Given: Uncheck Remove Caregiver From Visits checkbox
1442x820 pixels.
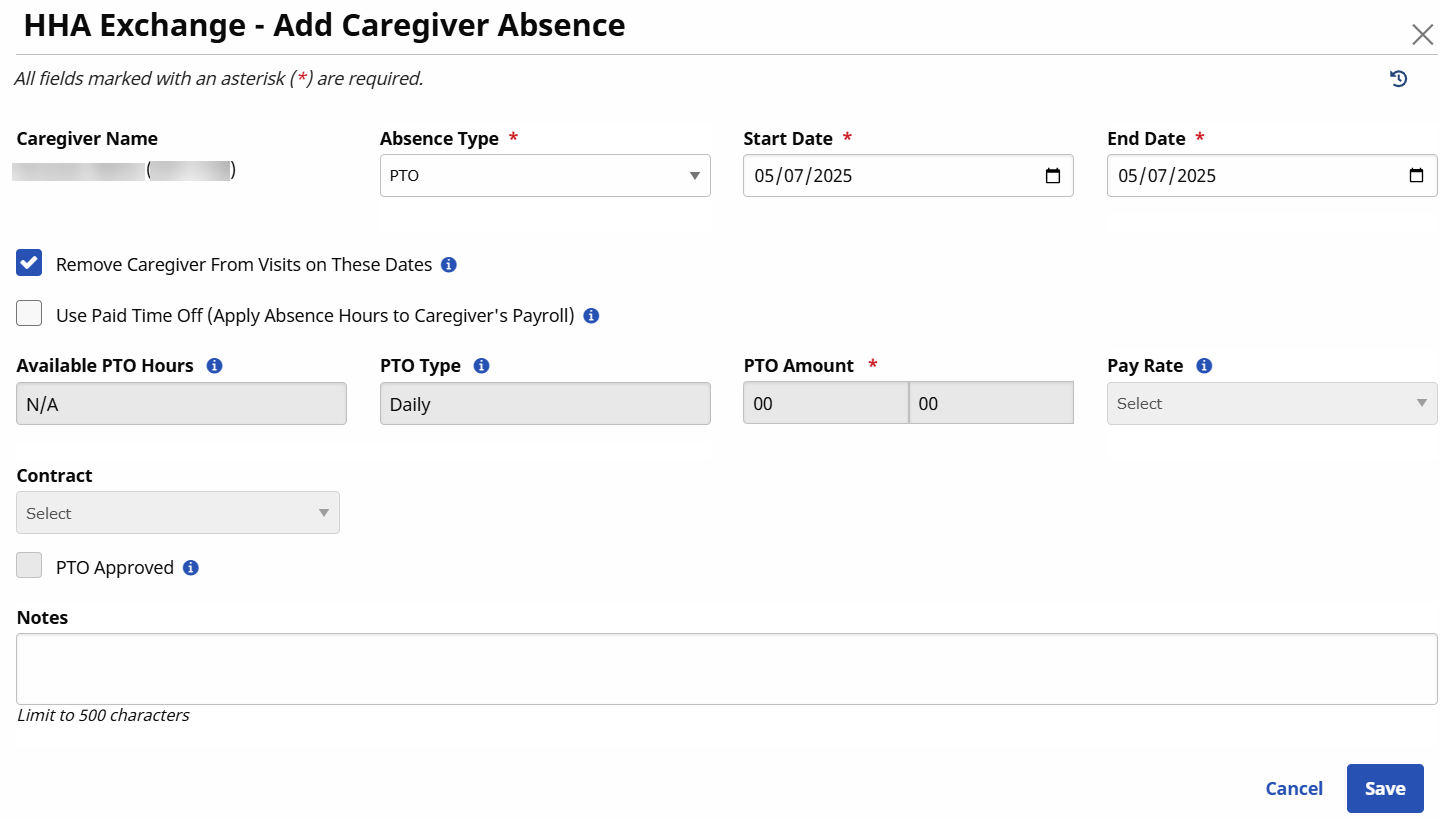Looking at the screenshot, I should tap(30, 264).
